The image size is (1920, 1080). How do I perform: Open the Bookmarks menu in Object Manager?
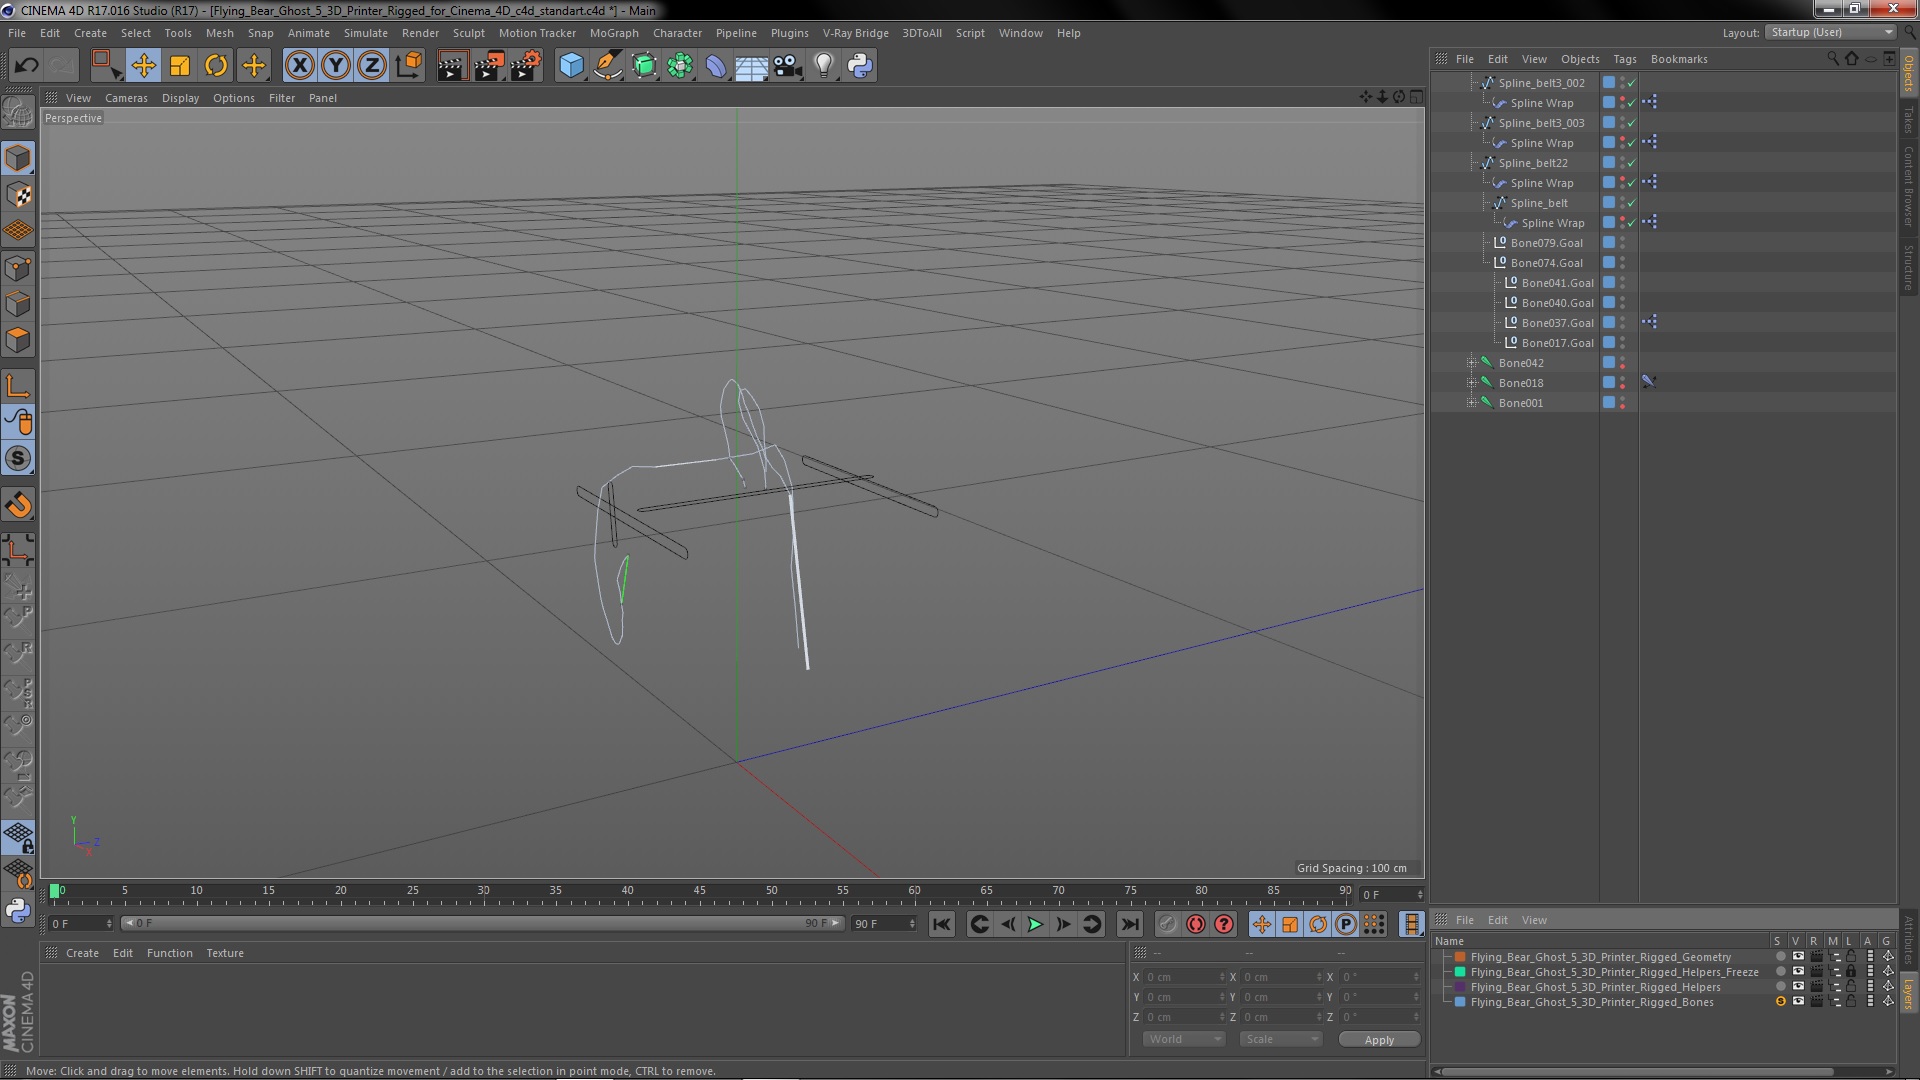click(1678, 59)
